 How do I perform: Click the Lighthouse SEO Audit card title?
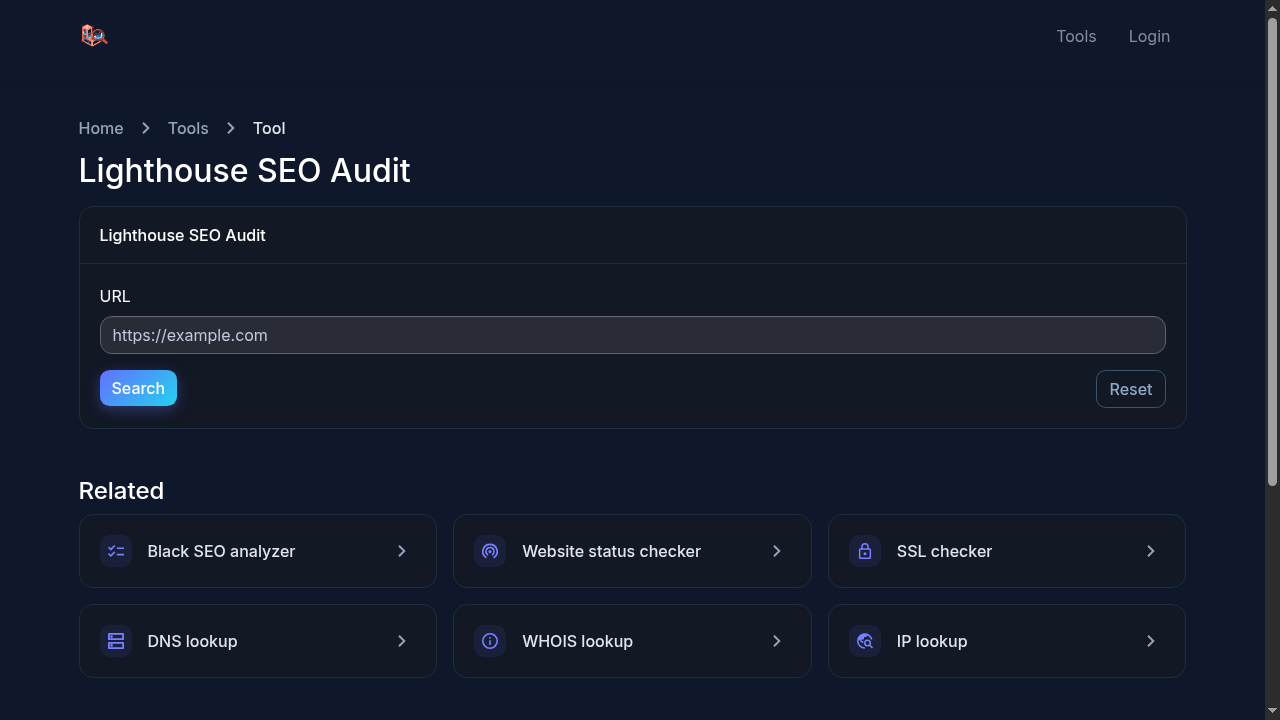pos(183,235)
